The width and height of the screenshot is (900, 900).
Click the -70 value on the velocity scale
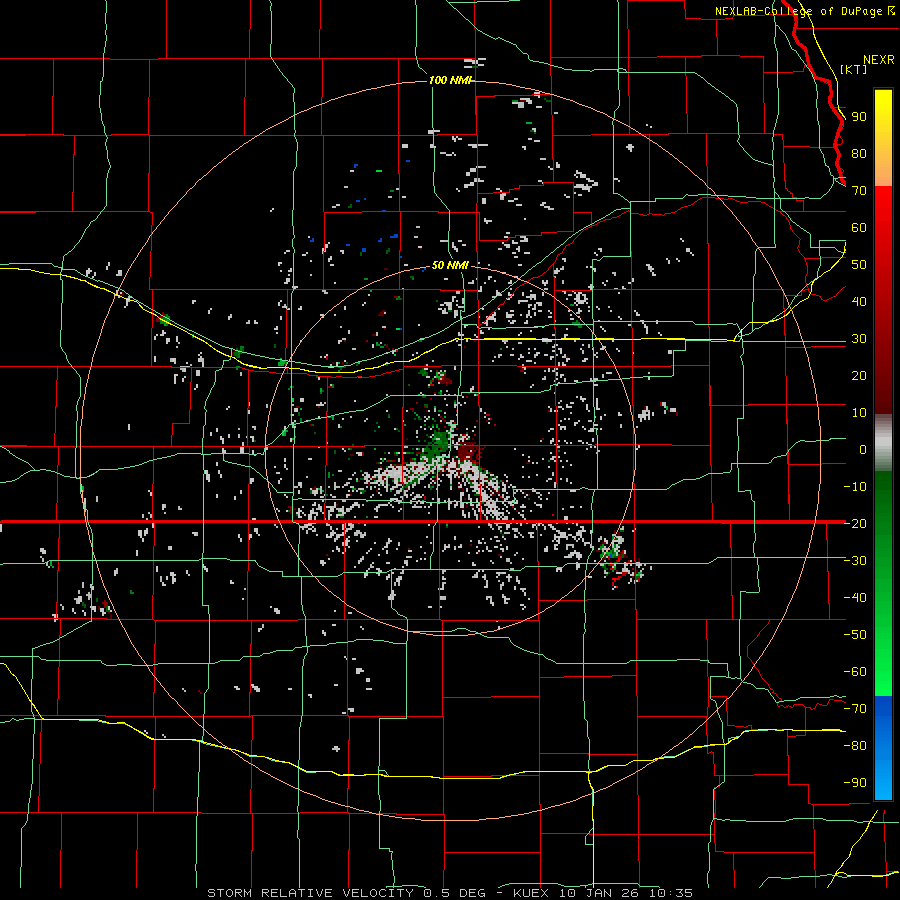(855, 709)
